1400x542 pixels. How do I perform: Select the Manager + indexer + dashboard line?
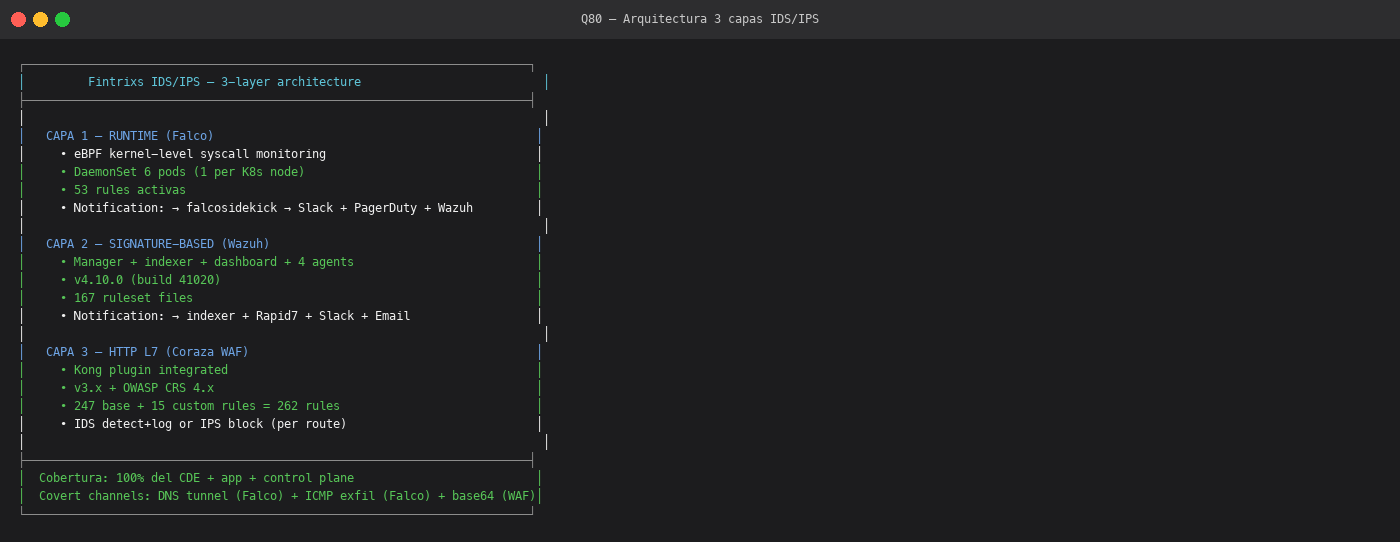click(x=207, y=262)
